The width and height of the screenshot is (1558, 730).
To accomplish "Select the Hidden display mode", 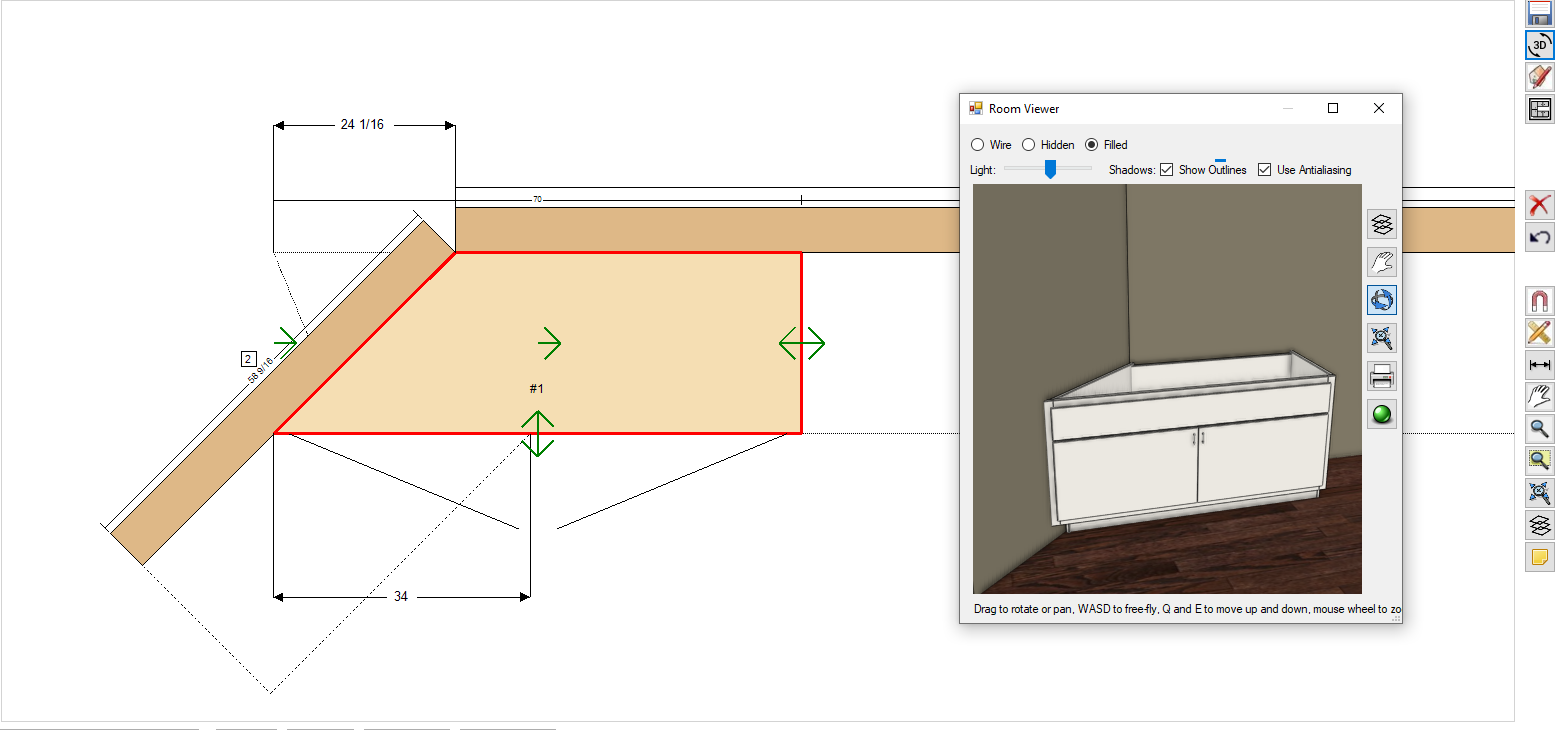I will pyautogui.click(x=1028, y=145).
